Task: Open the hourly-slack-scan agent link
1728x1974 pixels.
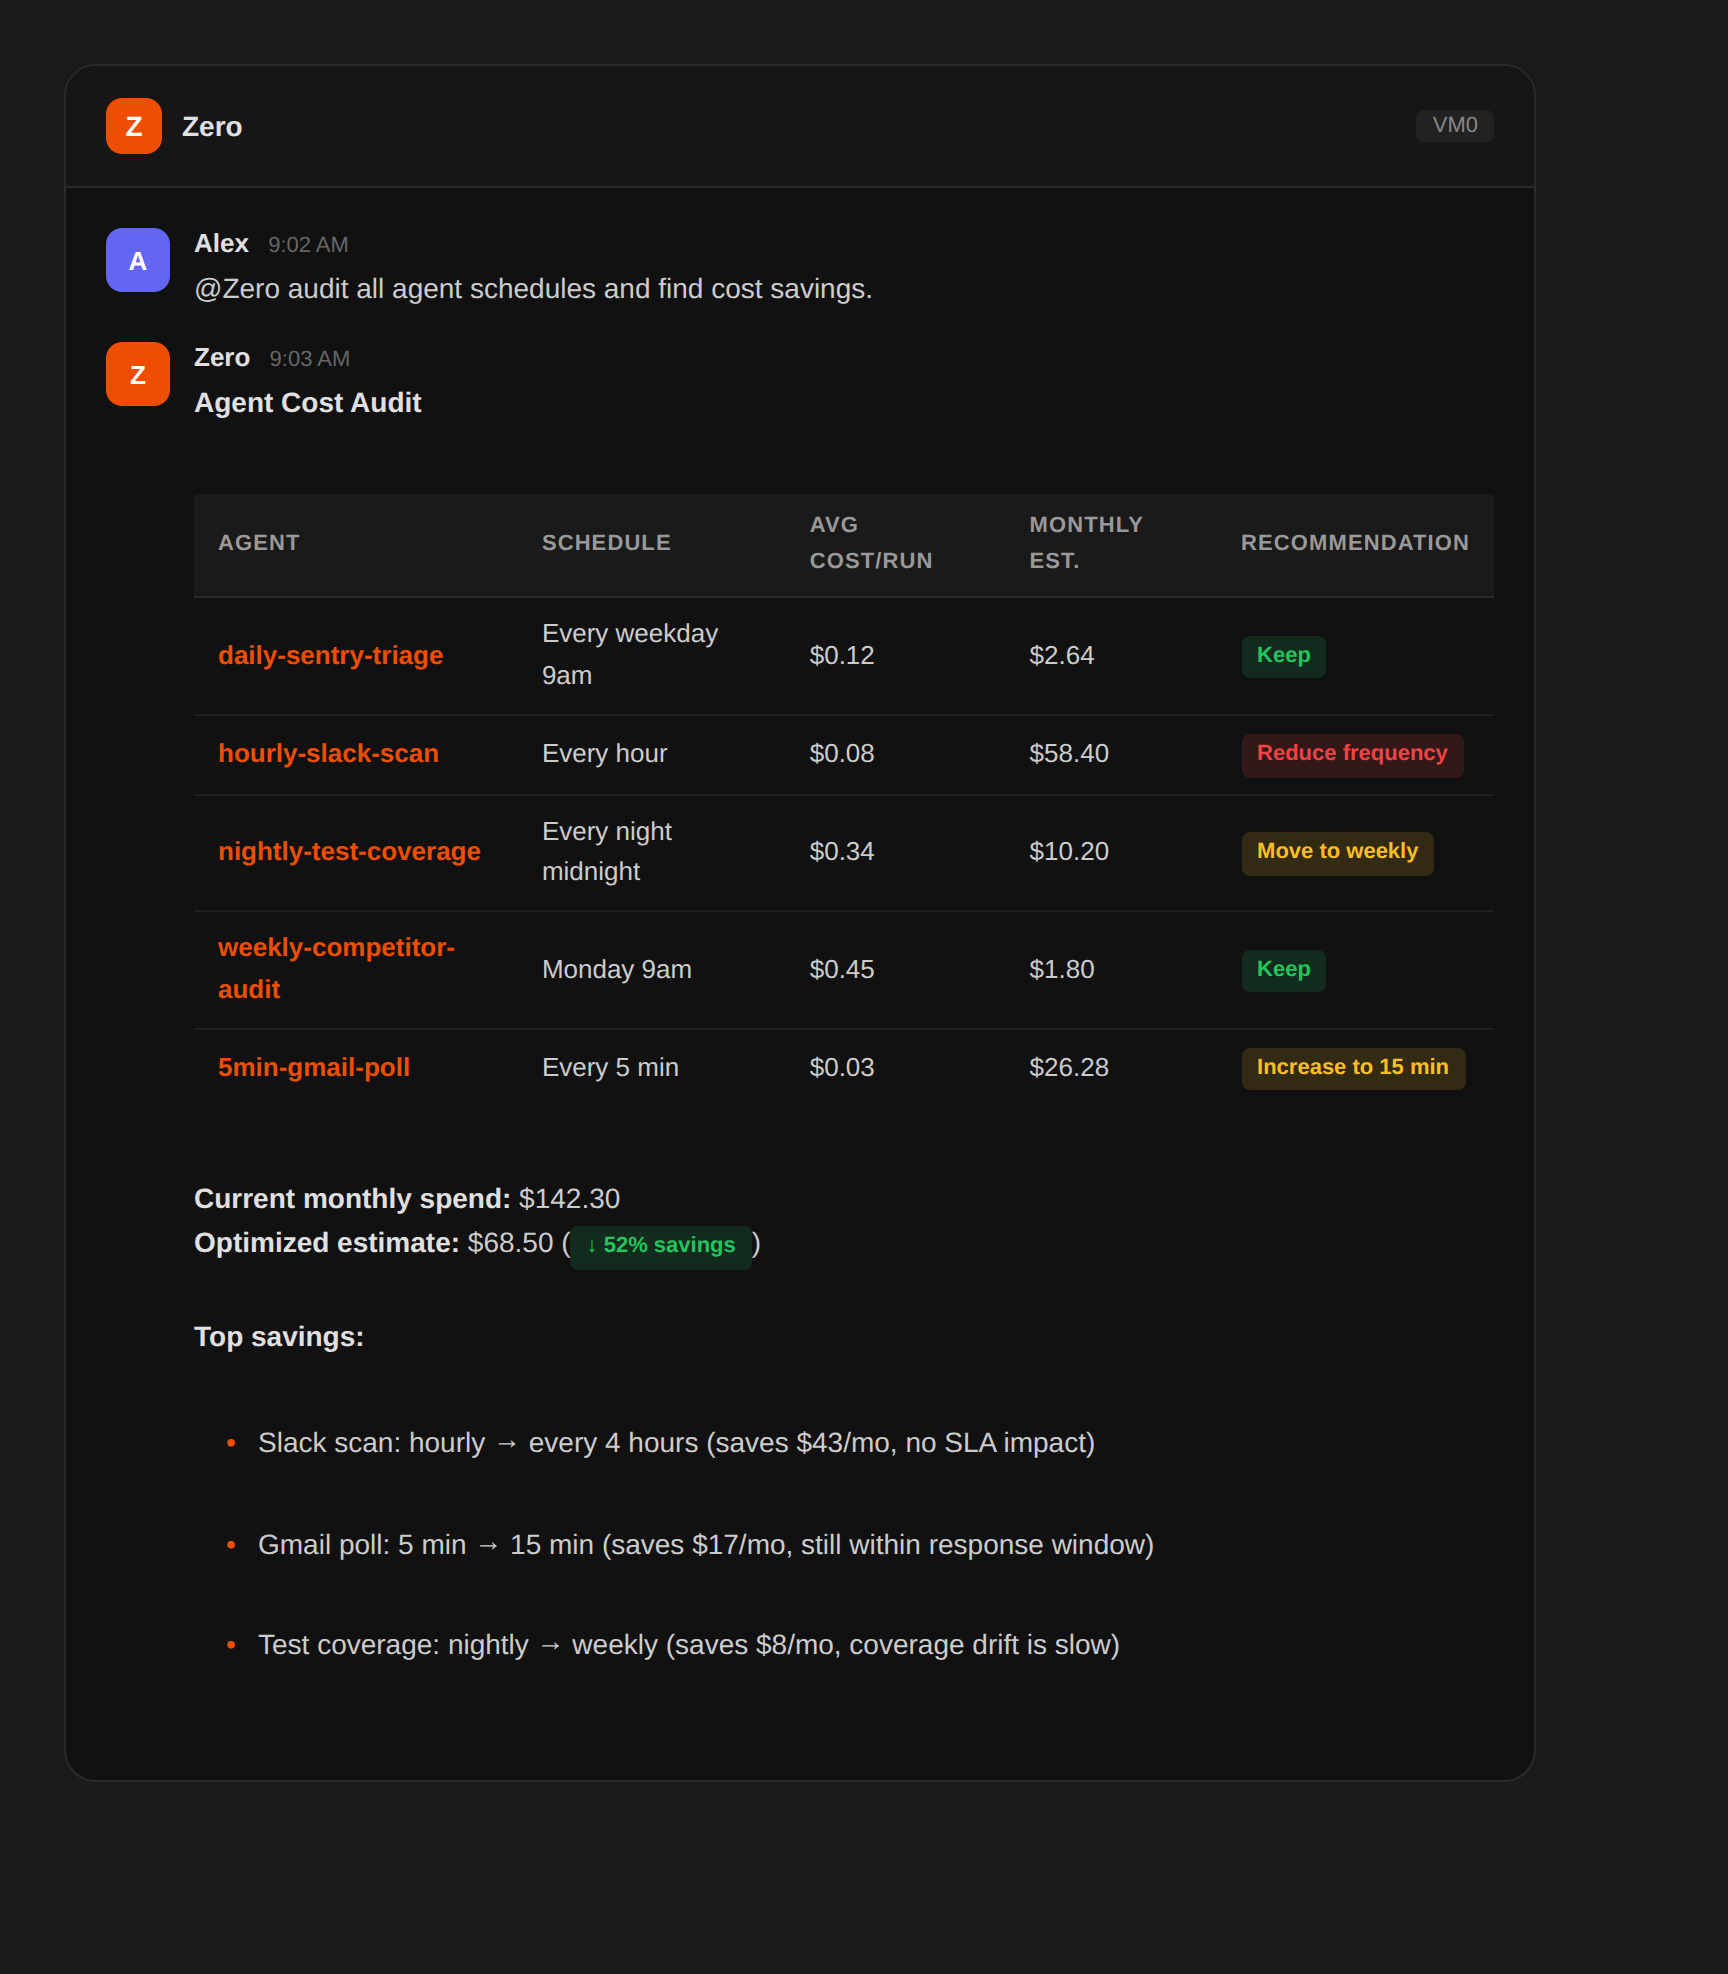Action: pyautogui.click(x=328, y=753)
